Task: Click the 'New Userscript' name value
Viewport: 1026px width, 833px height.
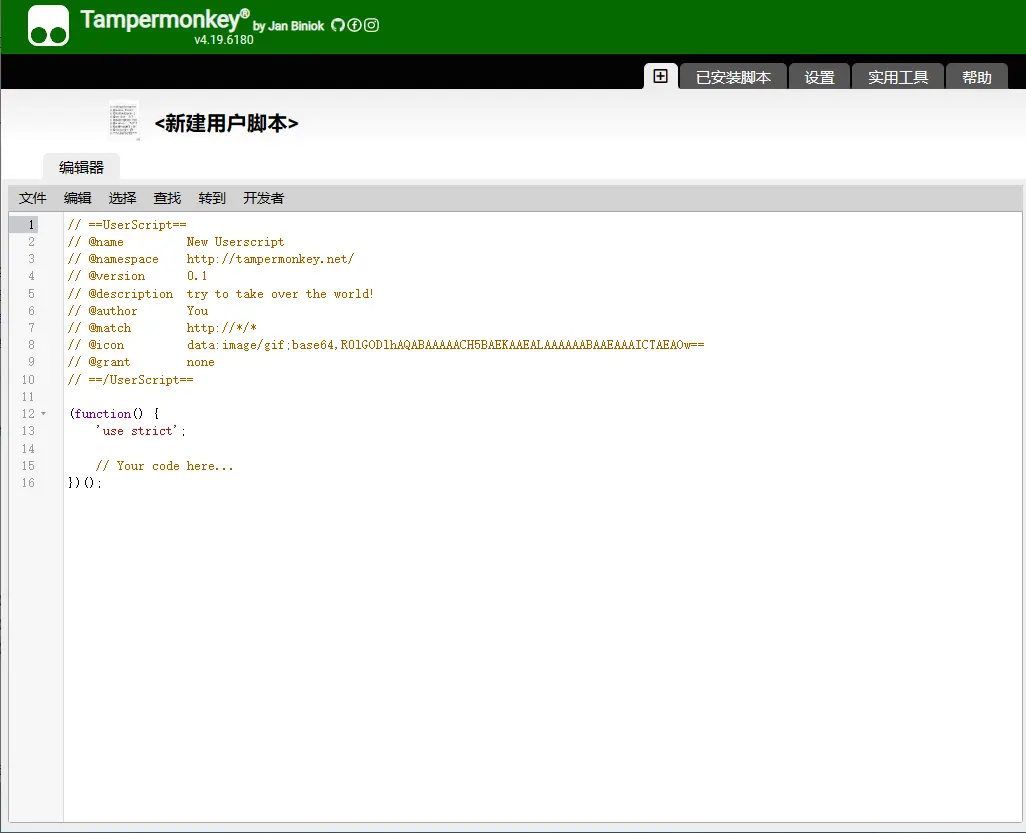Action: (236, 242)
